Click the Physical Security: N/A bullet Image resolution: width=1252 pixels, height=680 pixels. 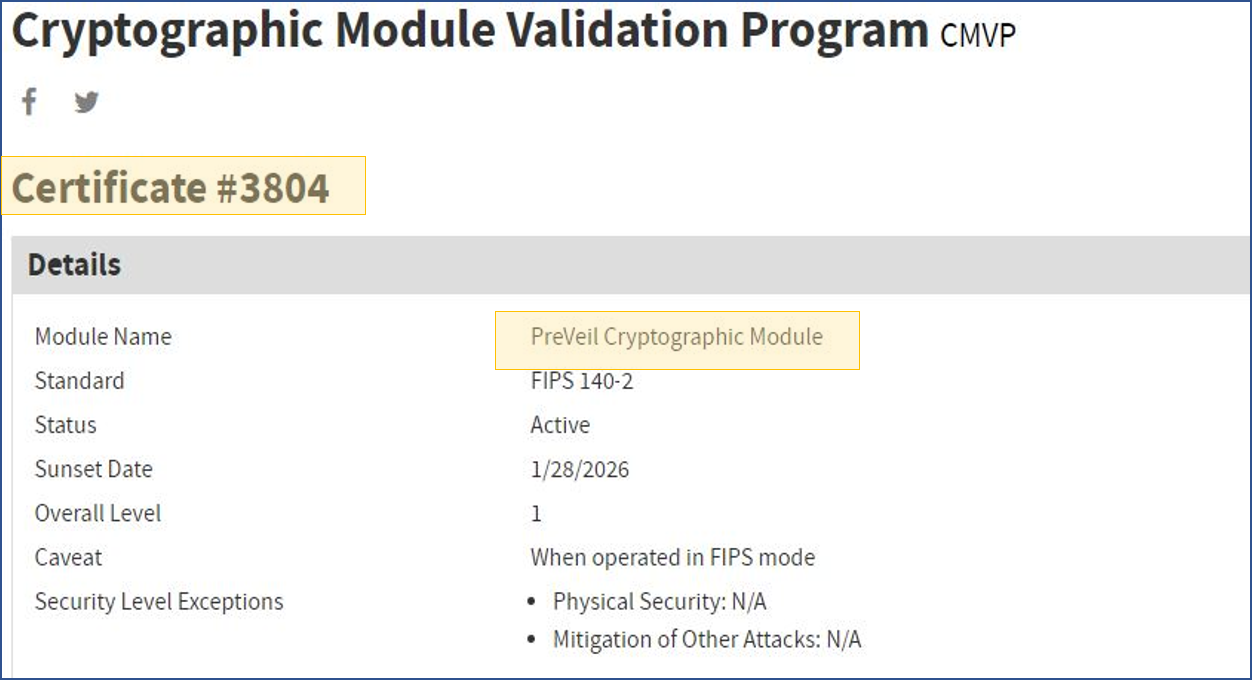[660, 601]
